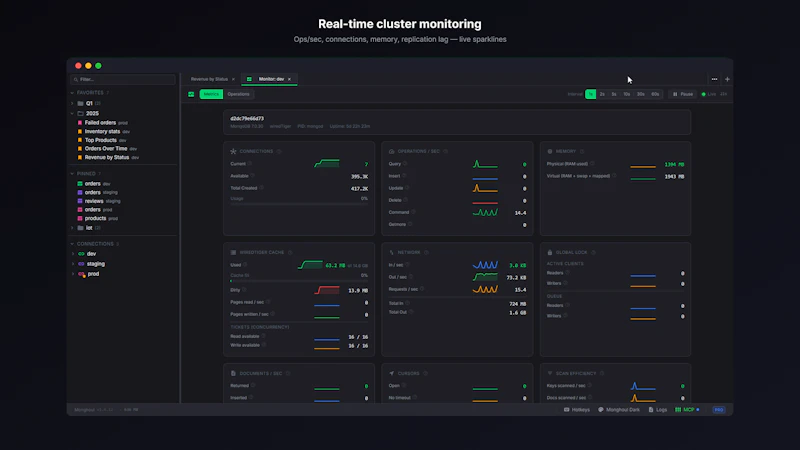Click the Filter input field
Screen dimensions: 800x450
click(123, 80)
